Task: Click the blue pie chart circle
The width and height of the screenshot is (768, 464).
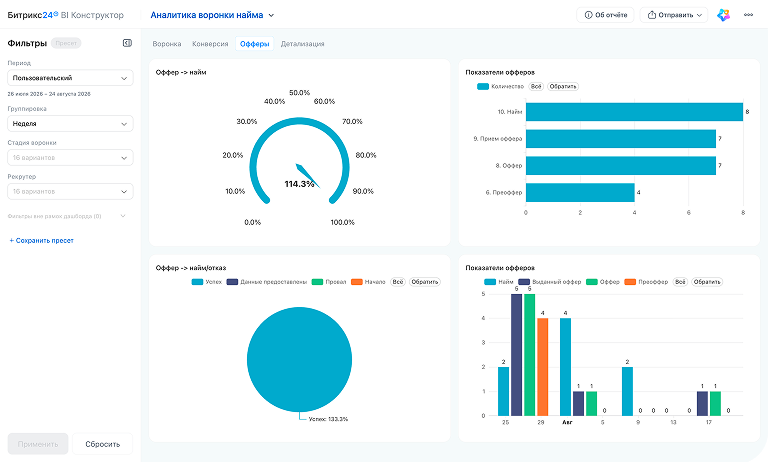Action: coord(299,359)
